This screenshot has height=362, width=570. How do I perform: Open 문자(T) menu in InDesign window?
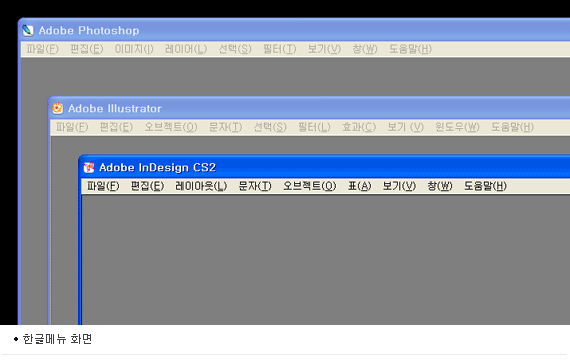255,186
